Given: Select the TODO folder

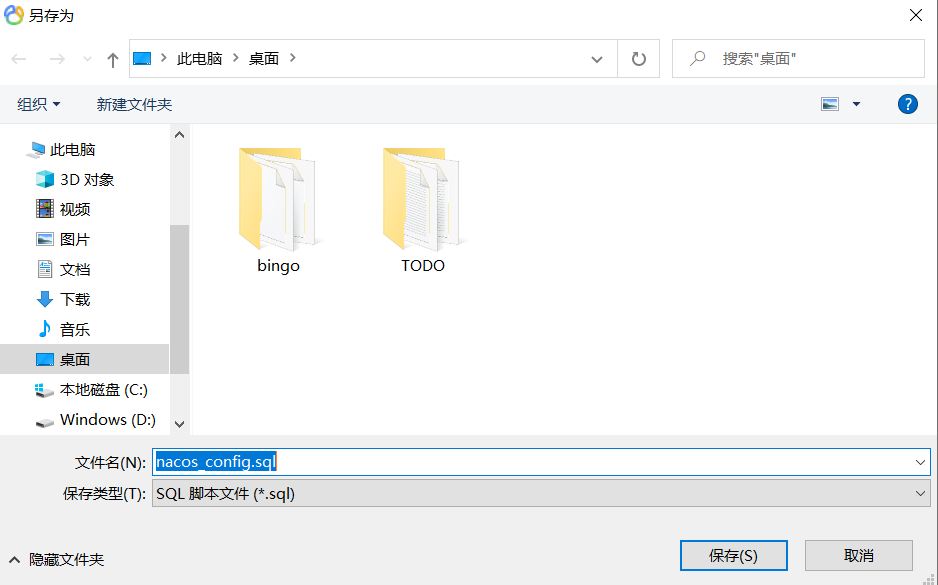Looking at the screenshot, I should tap(423, 211).
